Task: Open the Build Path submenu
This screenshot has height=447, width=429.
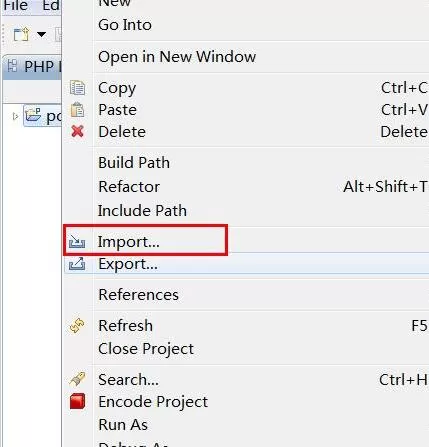Action: 134,163
